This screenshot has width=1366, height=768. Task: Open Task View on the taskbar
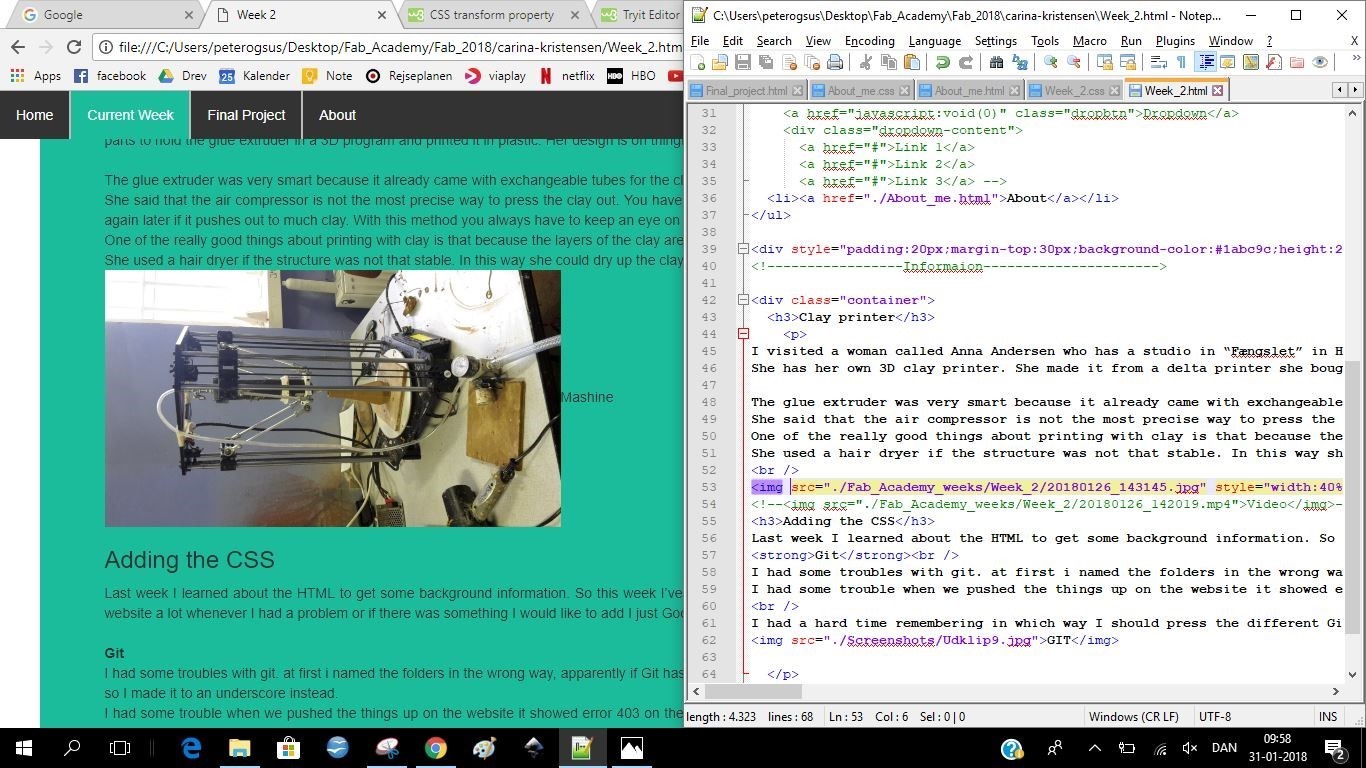[x=120, y=748]
